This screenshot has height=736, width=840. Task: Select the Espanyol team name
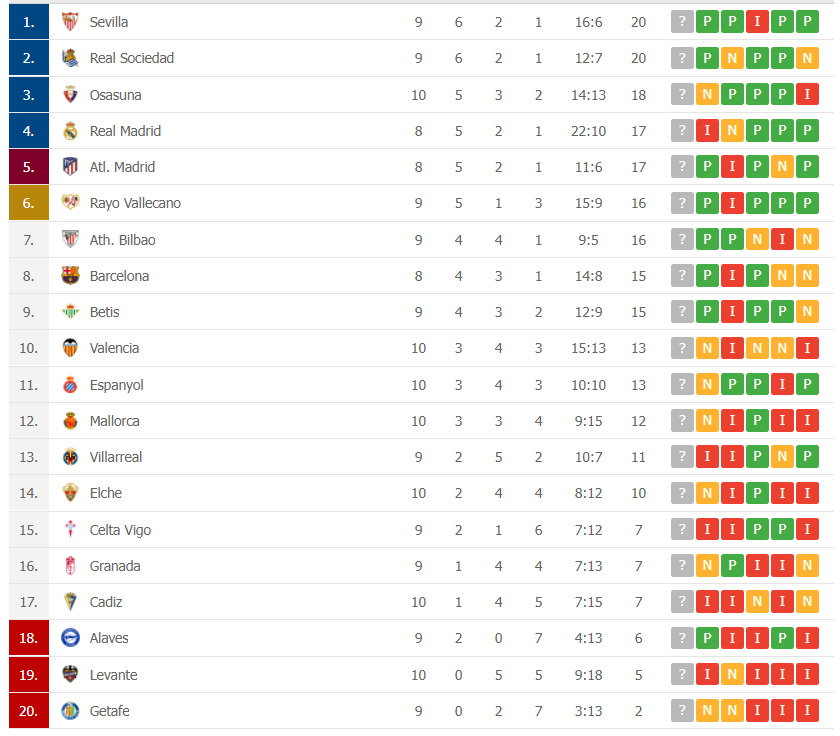[116, 385]
